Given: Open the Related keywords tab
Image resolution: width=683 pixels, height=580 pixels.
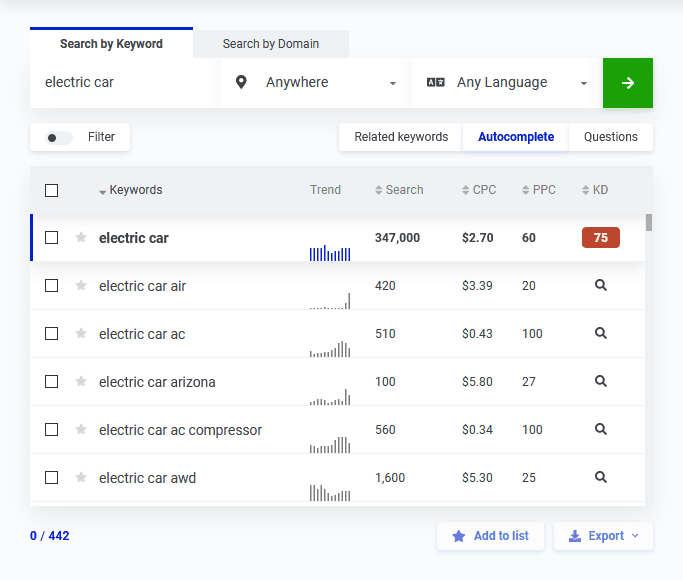Looking at the screenshot, I should [x=401, y=137].
